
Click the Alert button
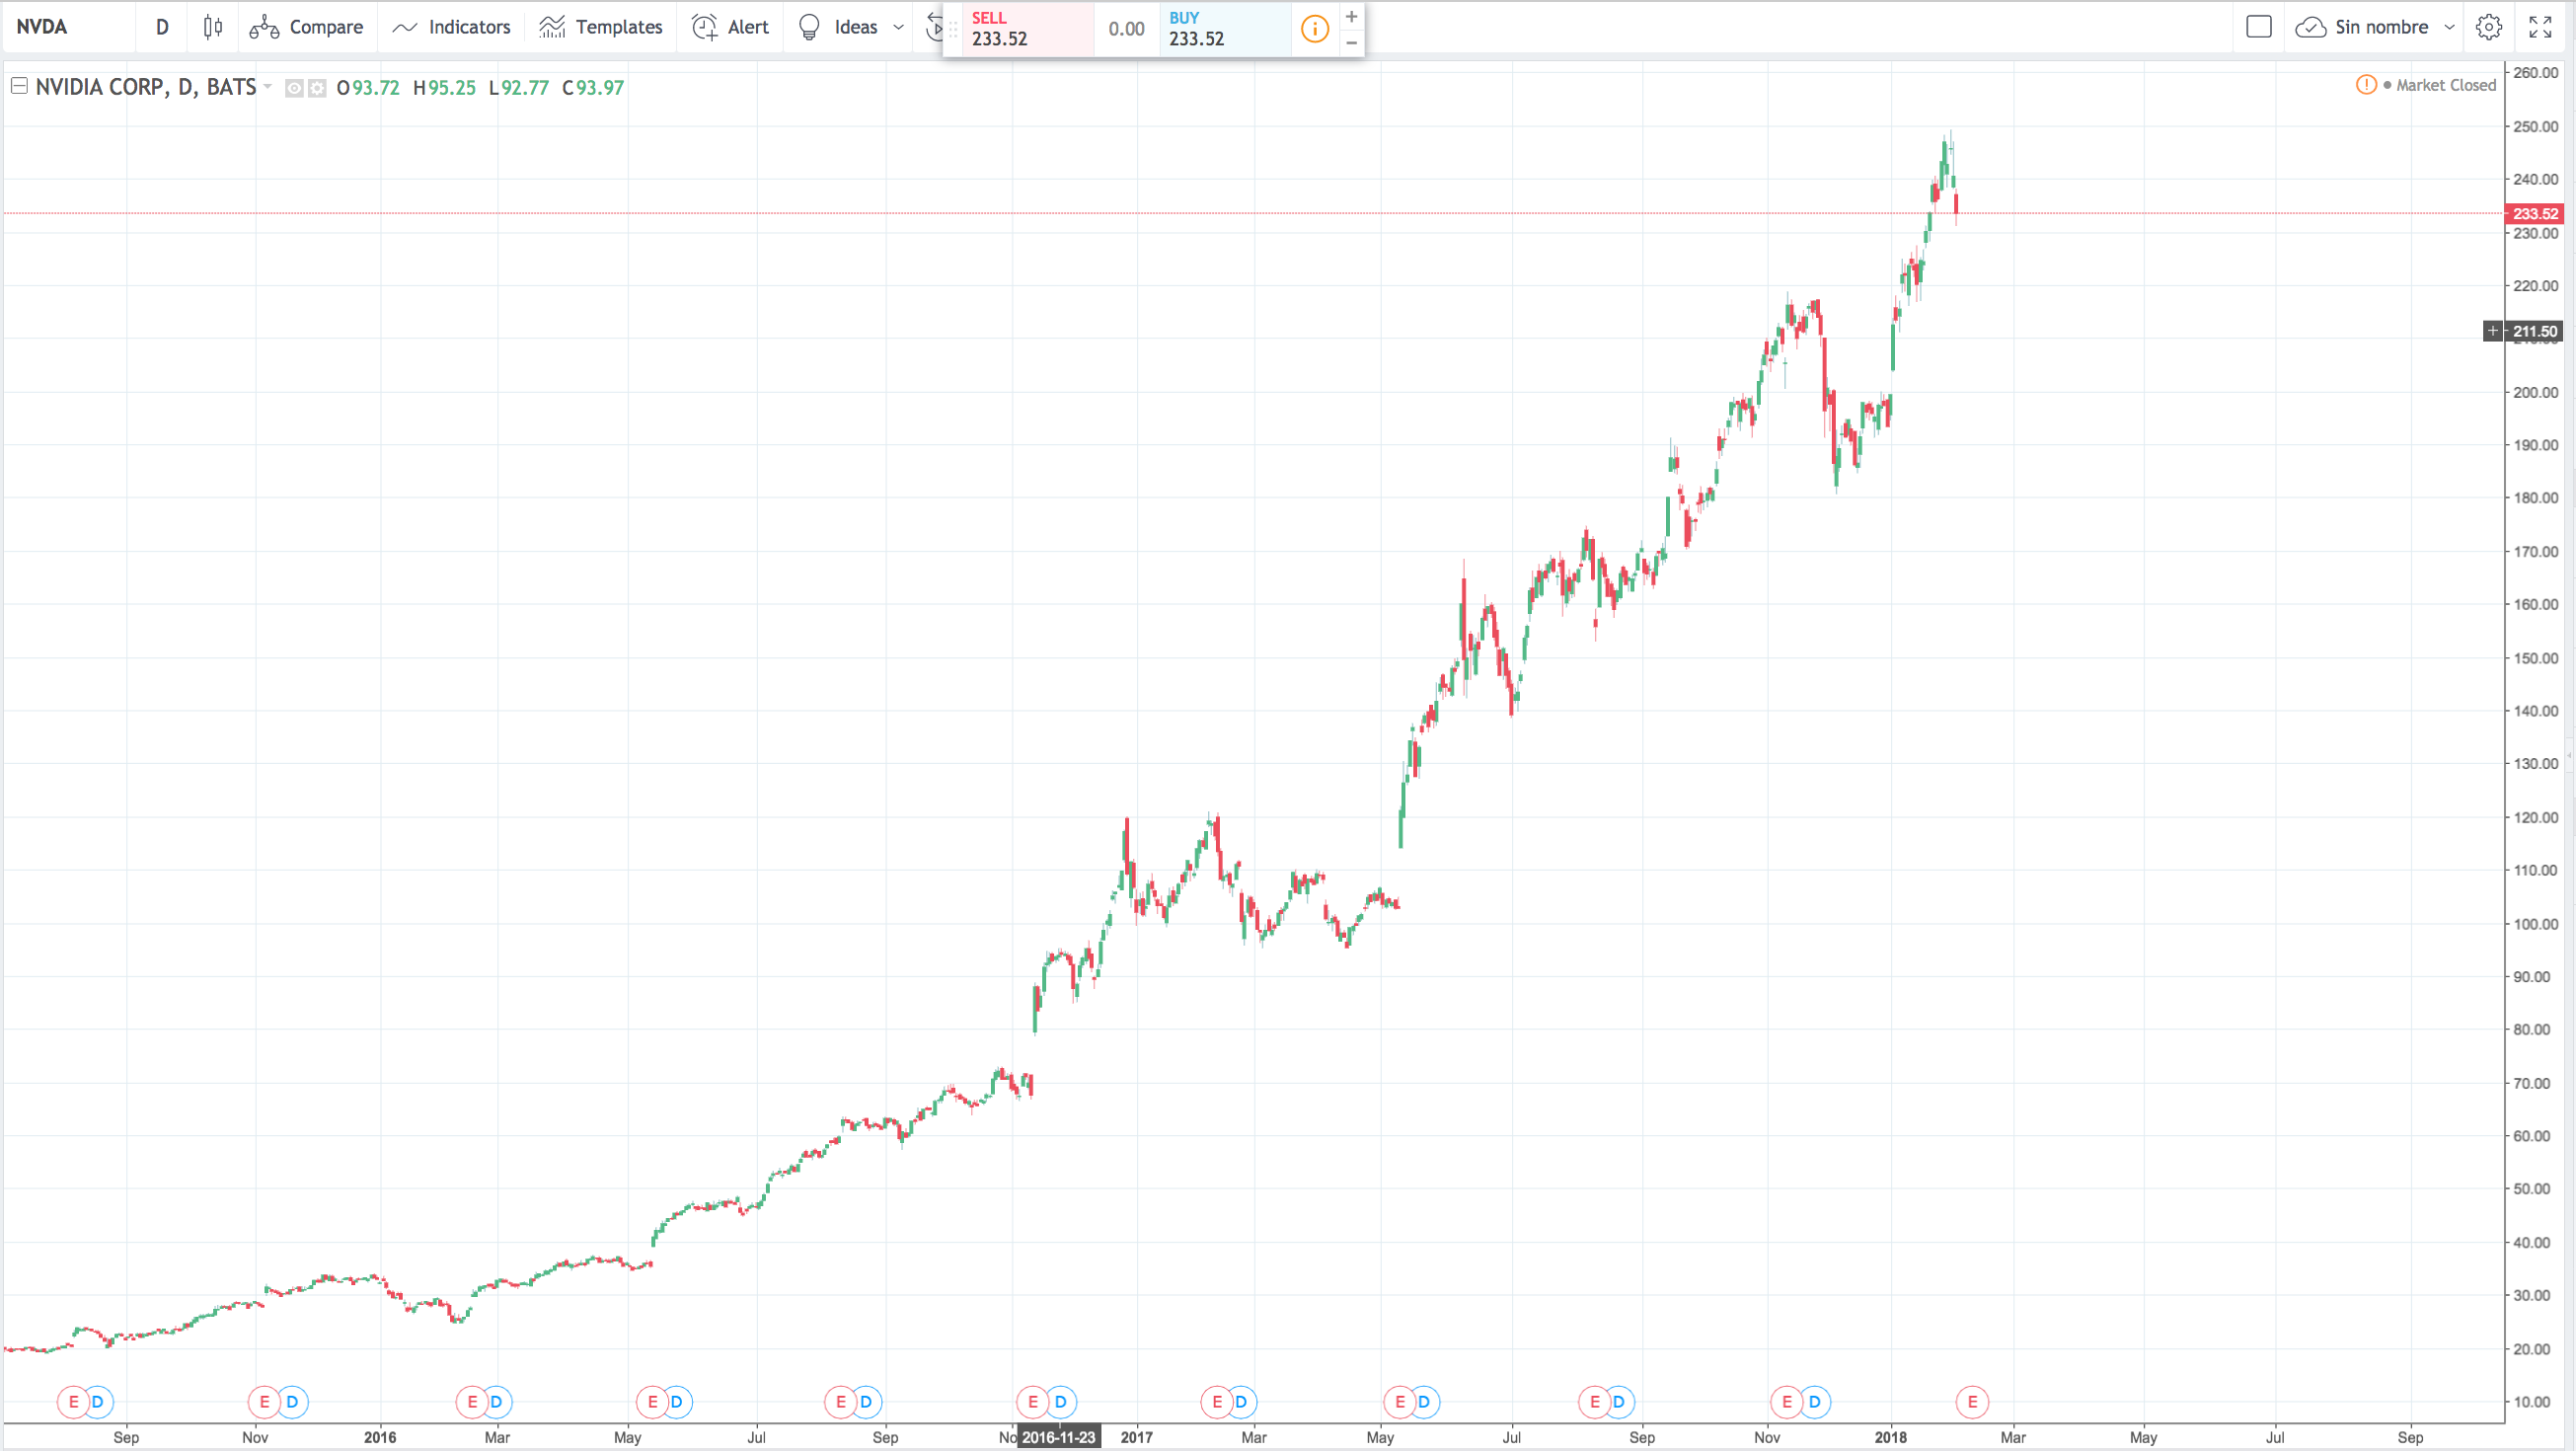[x=730, y=27]
